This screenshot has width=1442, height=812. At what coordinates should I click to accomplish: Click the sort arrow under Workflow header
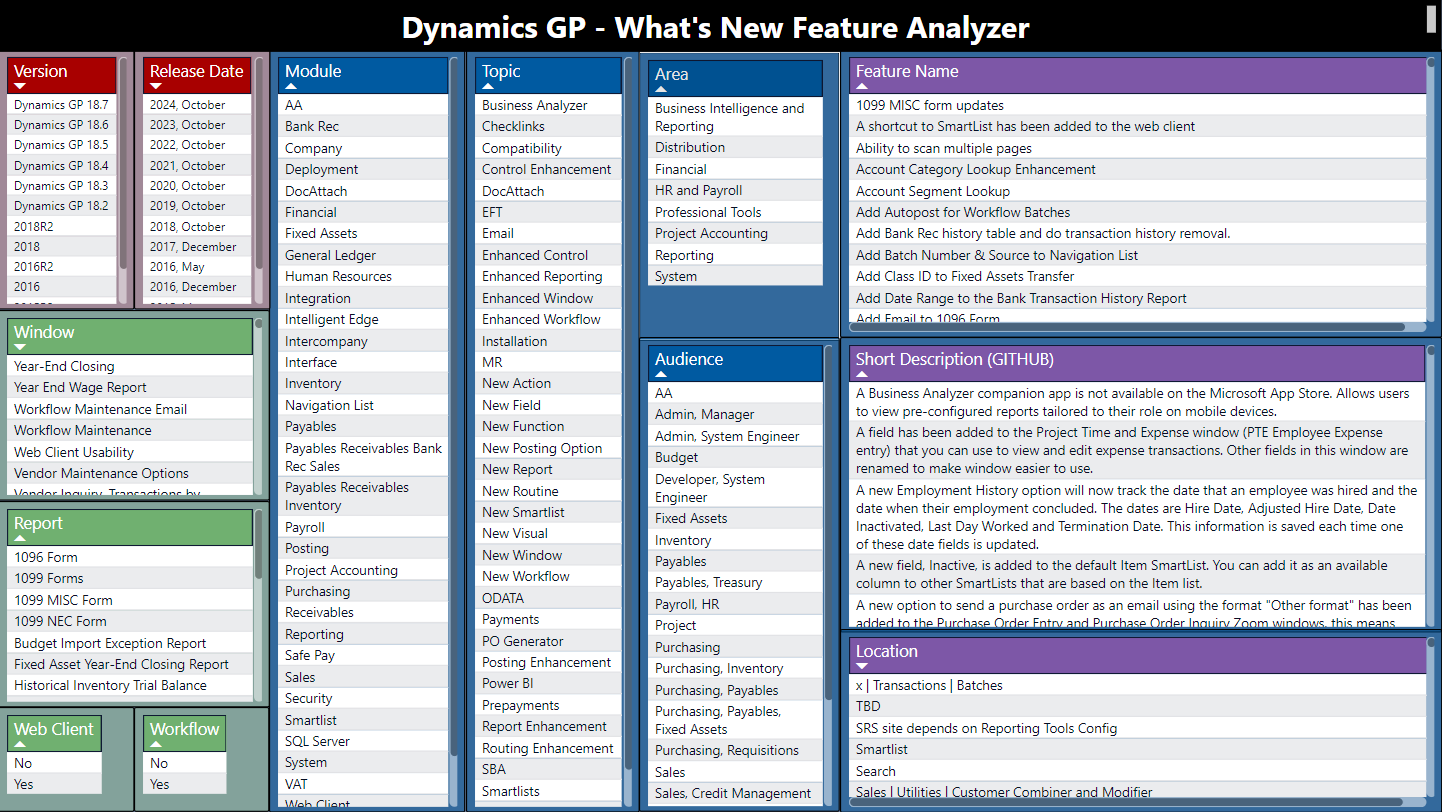coord(156,745)
